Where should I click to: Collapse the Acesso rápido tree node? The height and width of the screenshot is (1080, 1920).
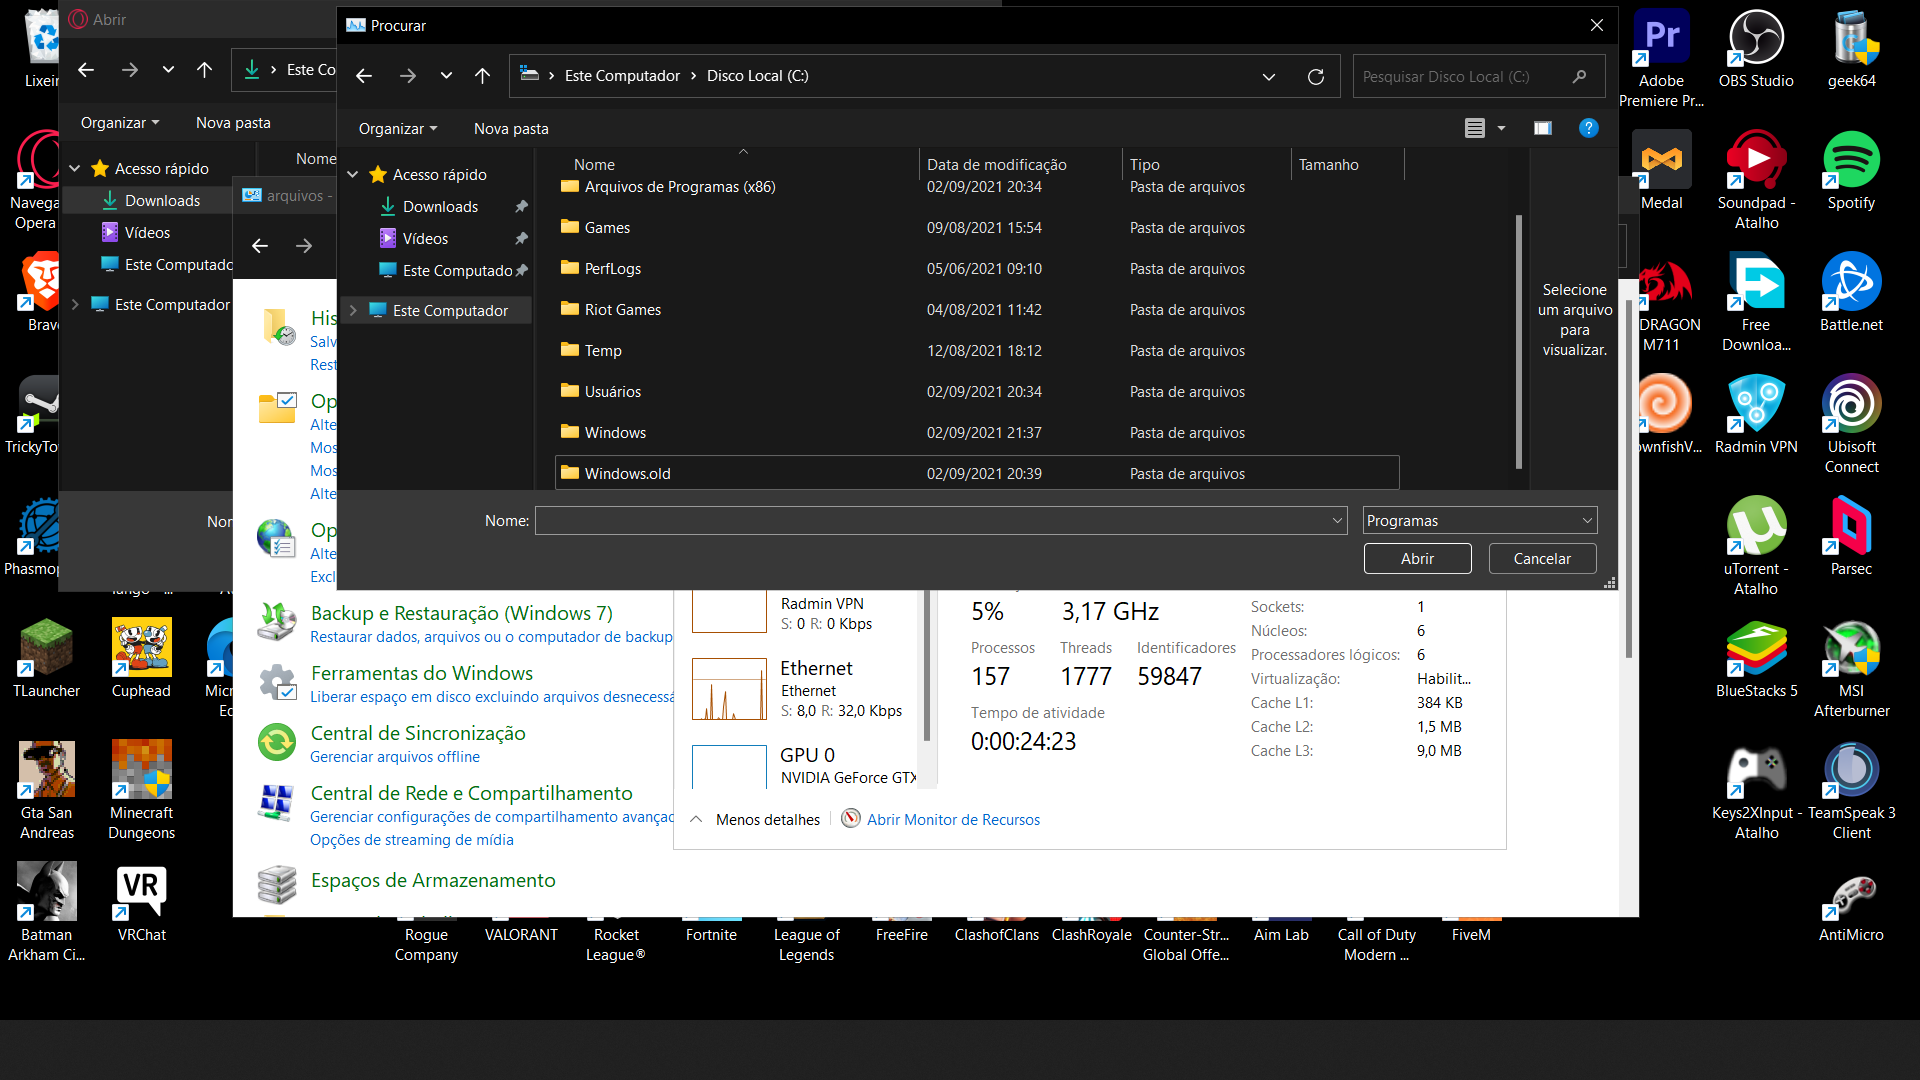click(x=353, y=175)
